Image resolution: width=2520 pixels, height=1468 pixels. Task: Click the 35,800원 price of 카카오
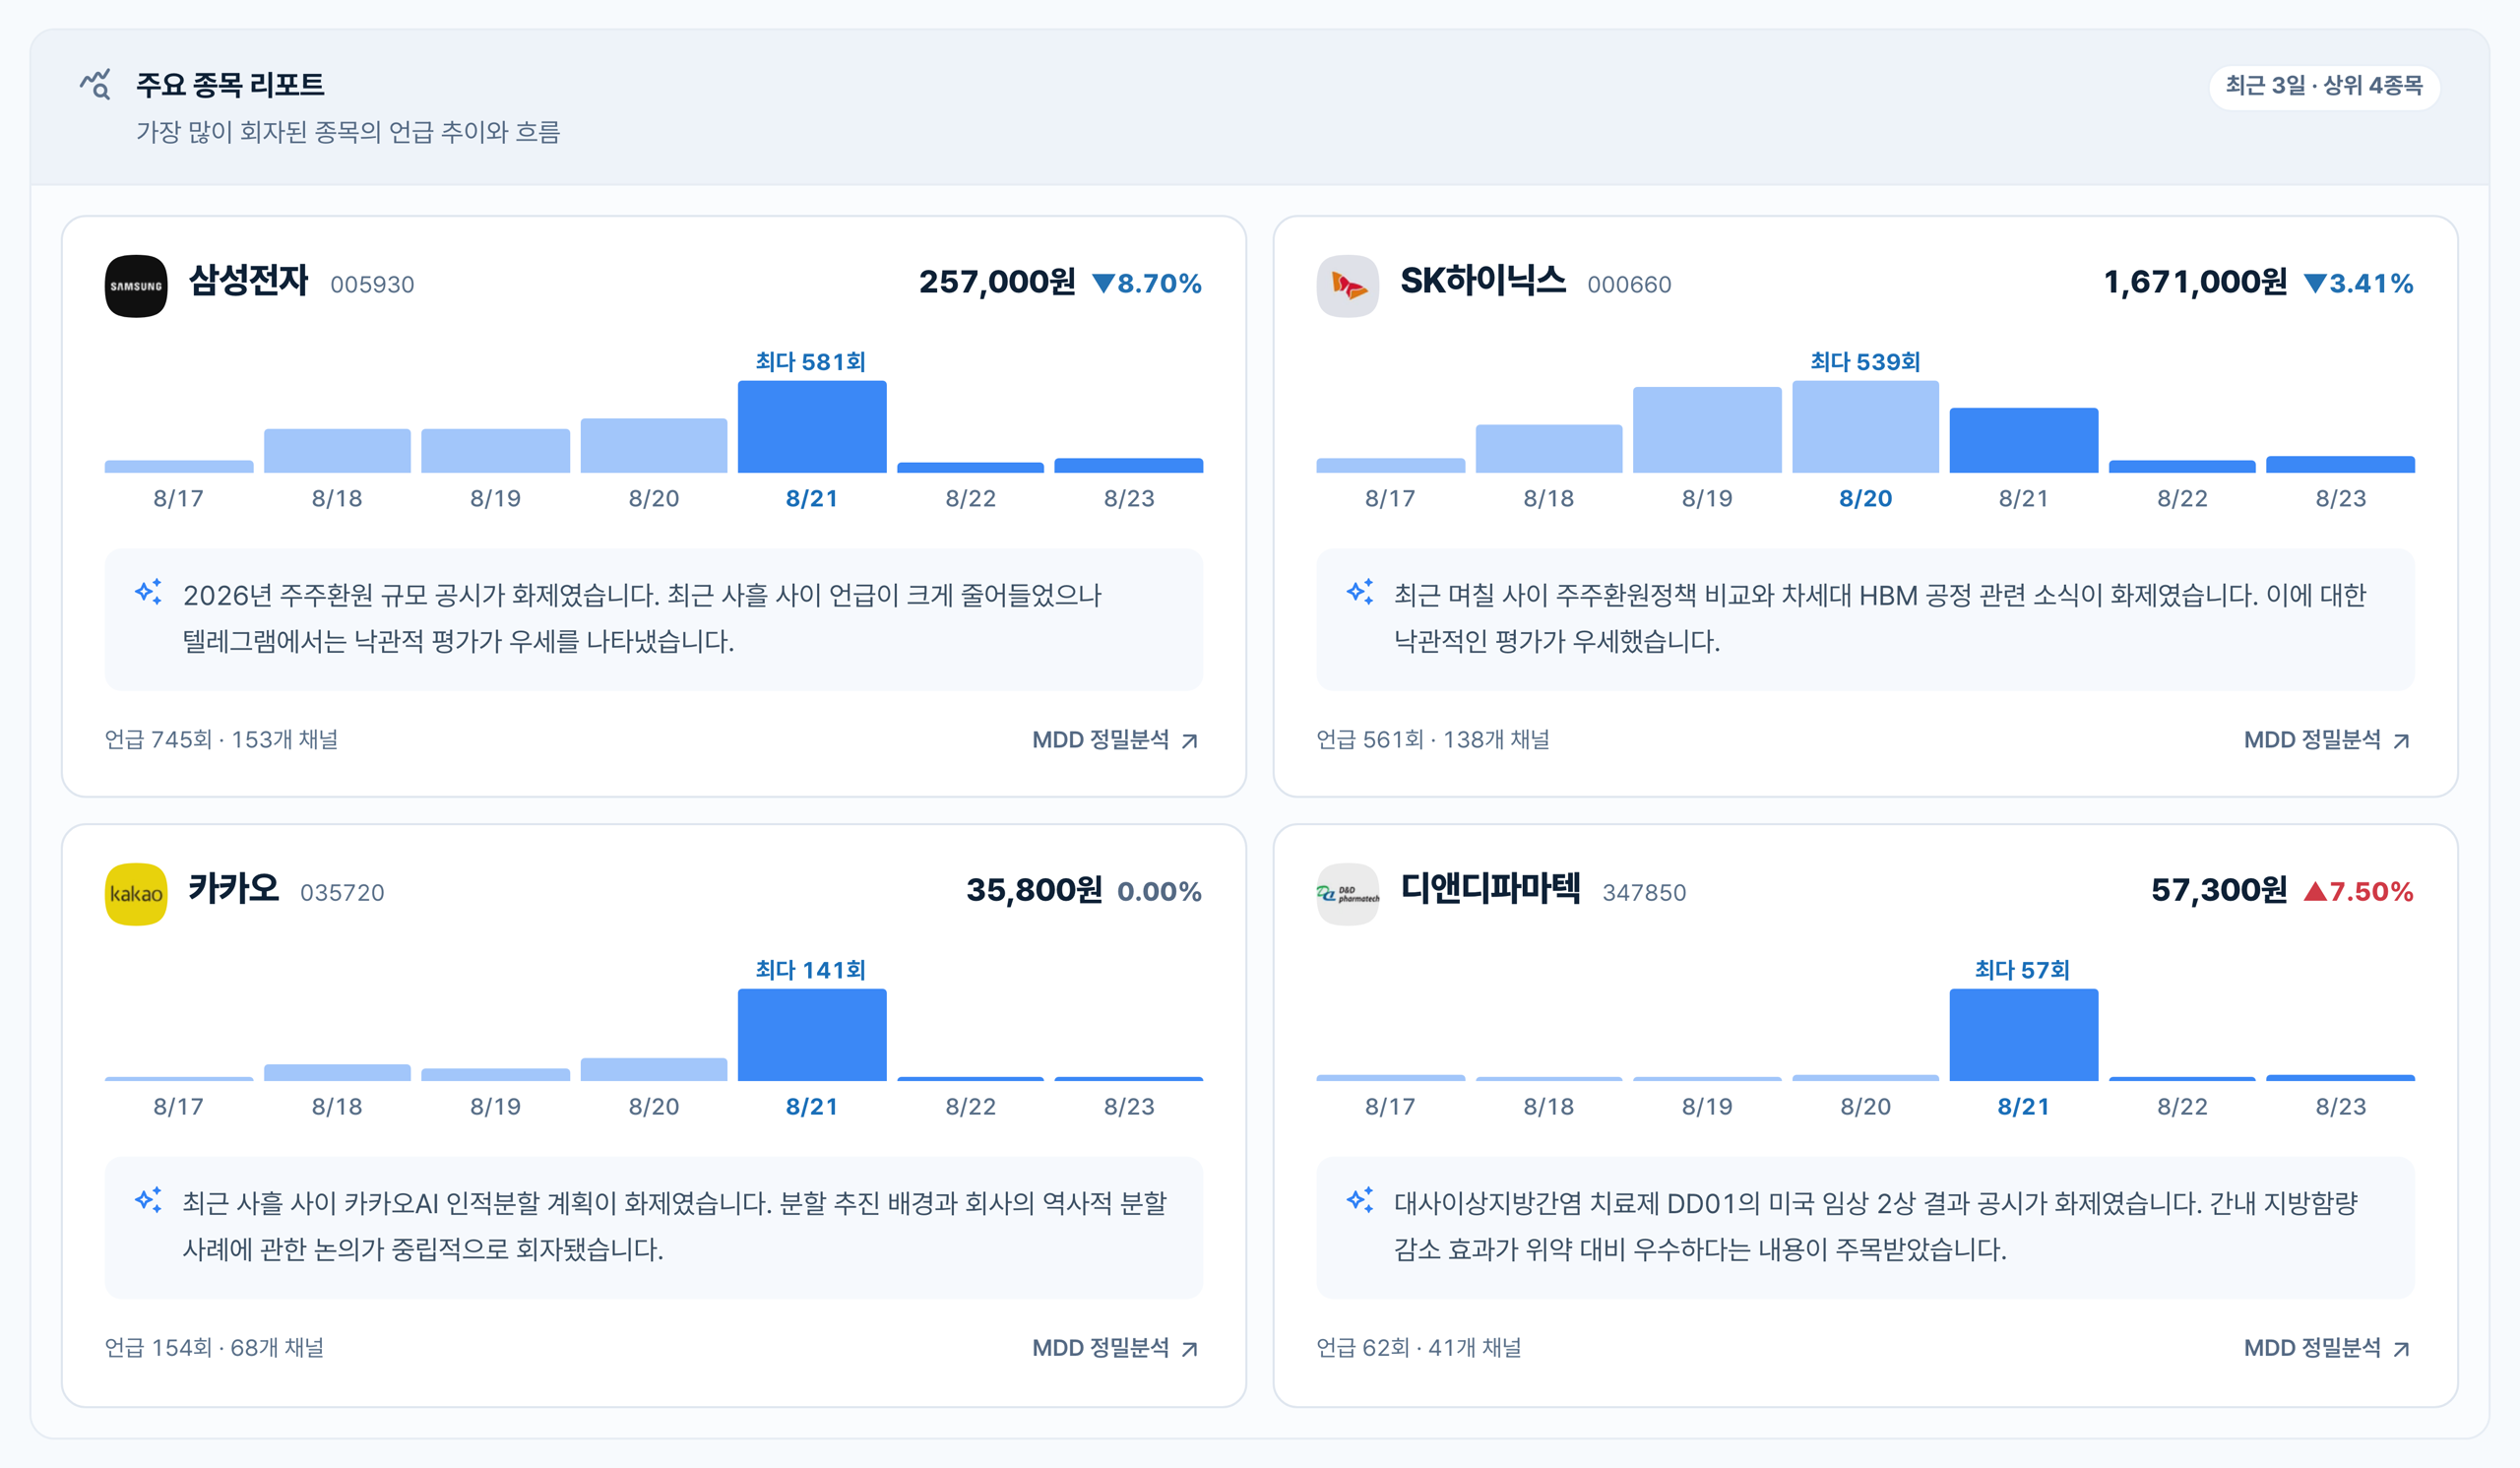click(x=1035, y=890)
